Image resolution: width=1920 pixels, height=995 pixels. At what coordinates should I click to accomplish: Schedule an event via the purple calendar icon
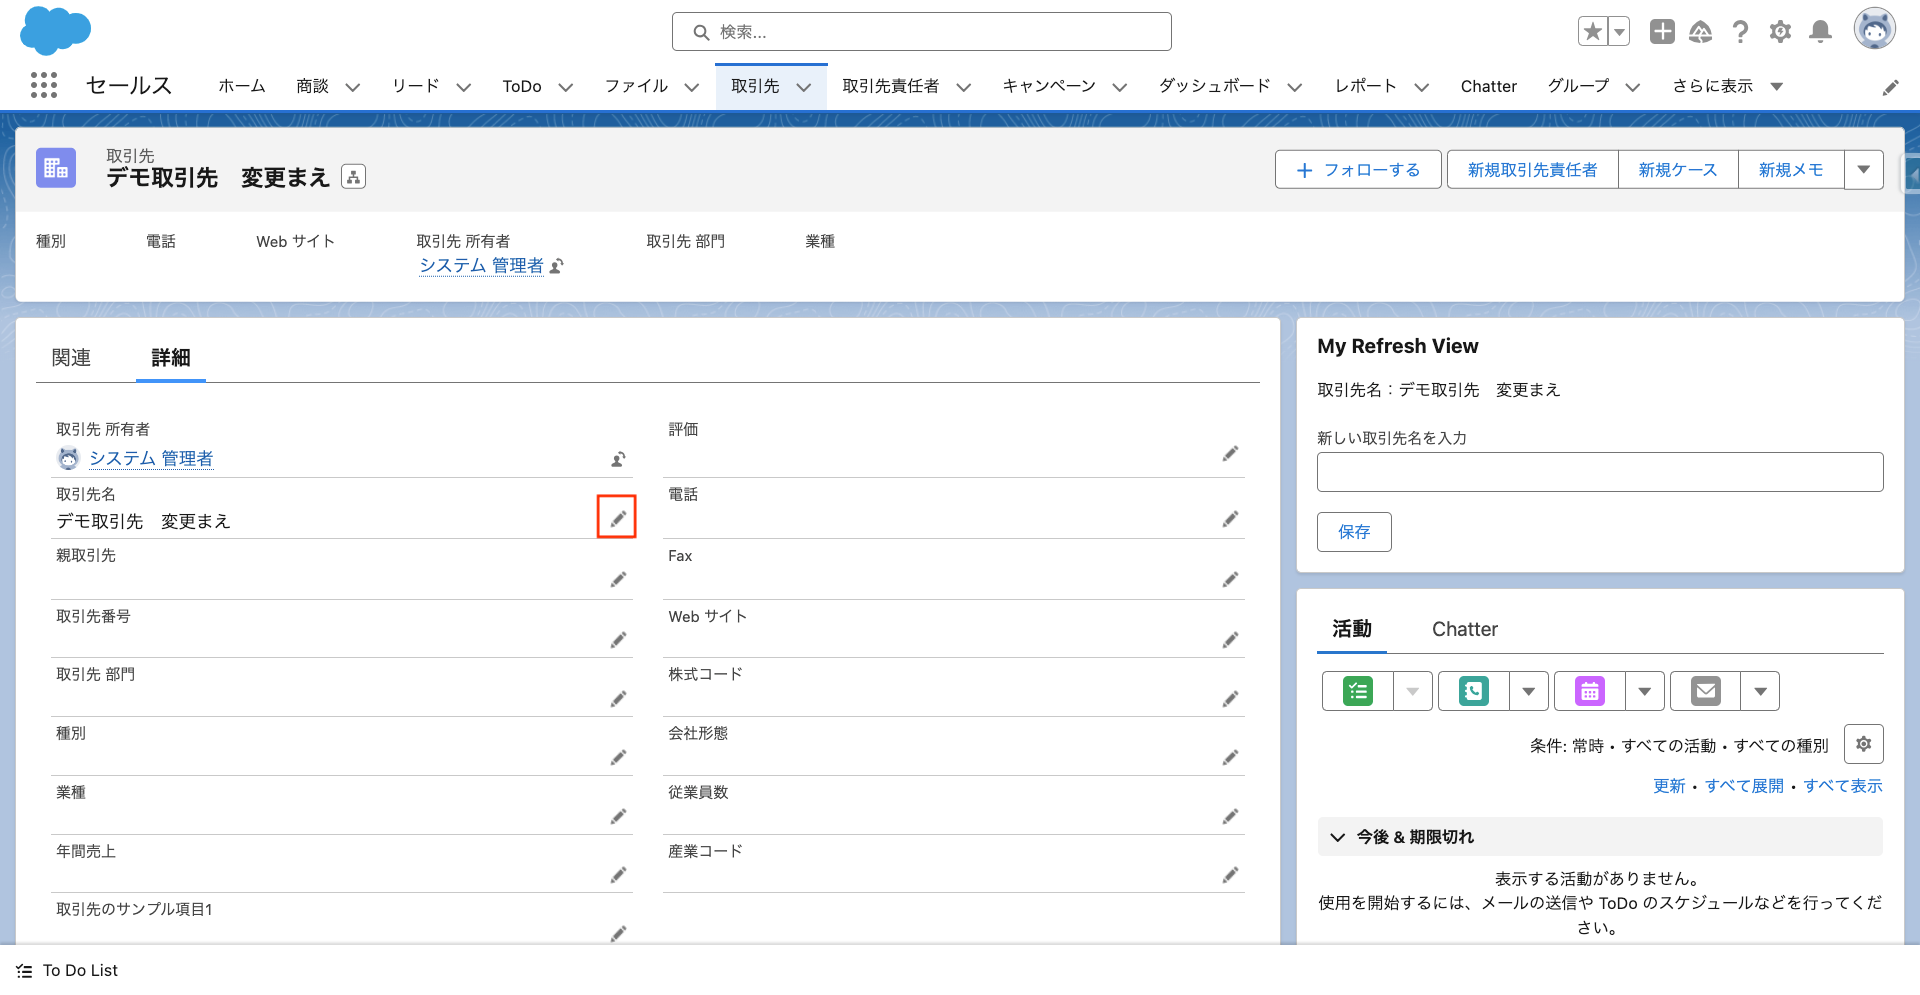point(1588,691)
